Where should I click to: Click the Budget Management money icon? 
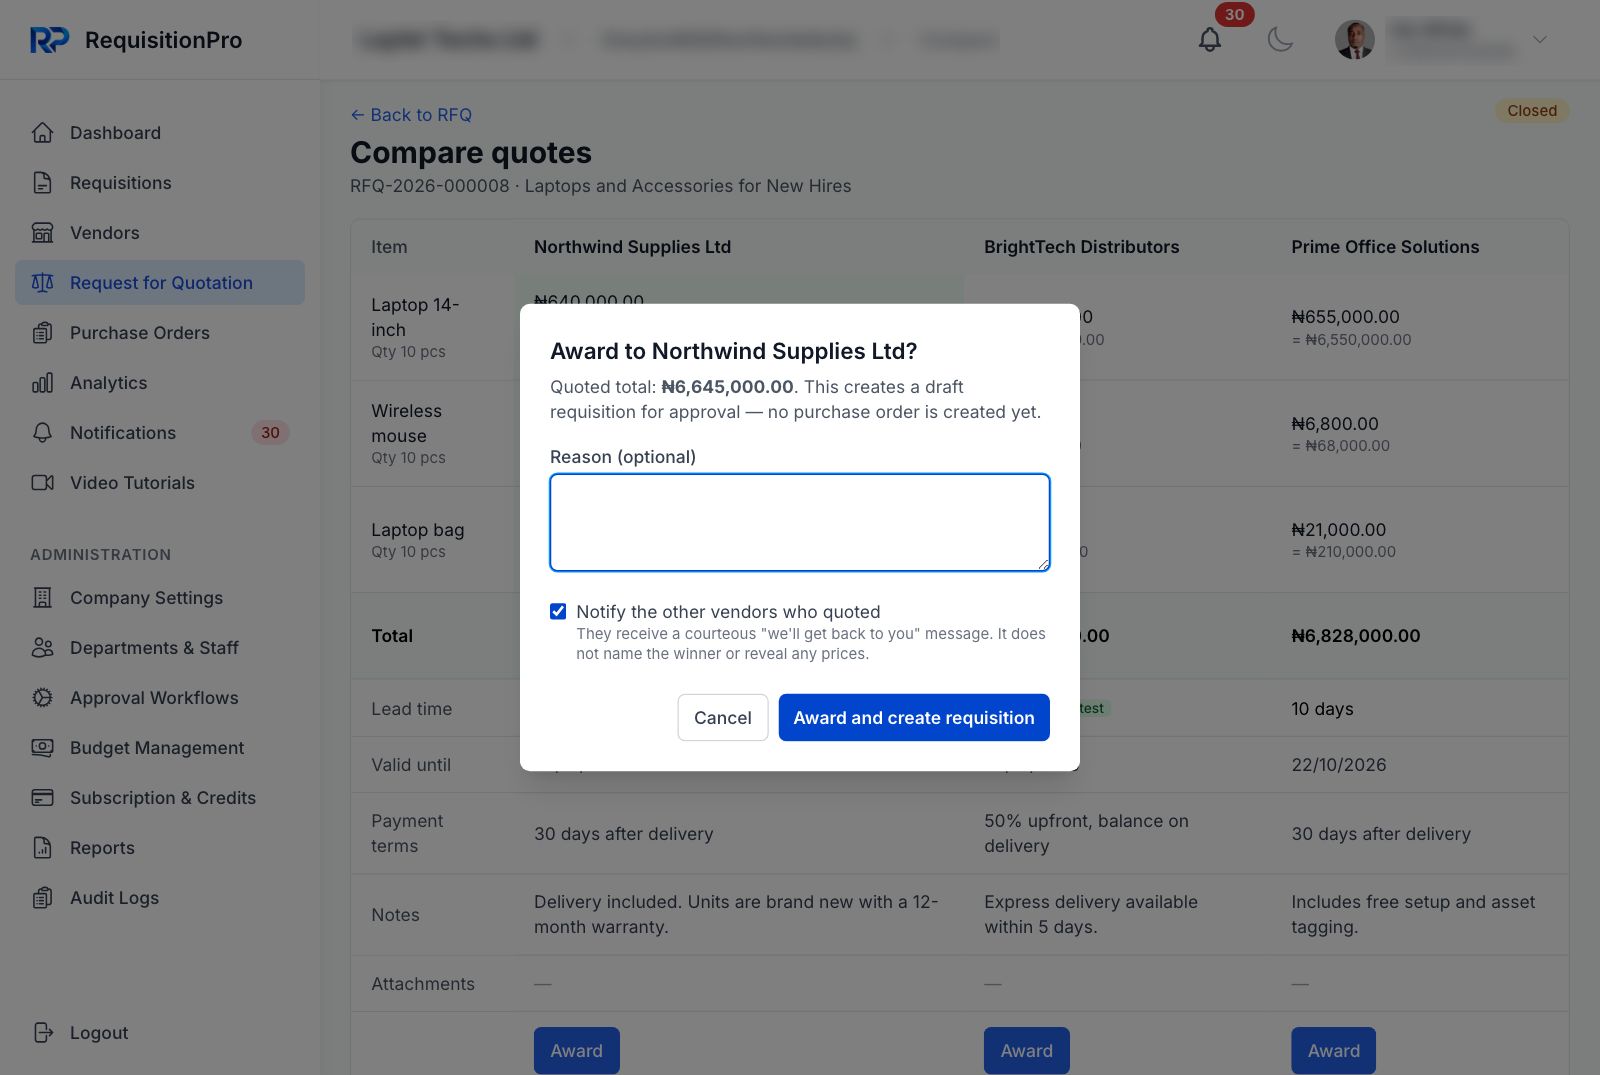[x=42, y=748]
